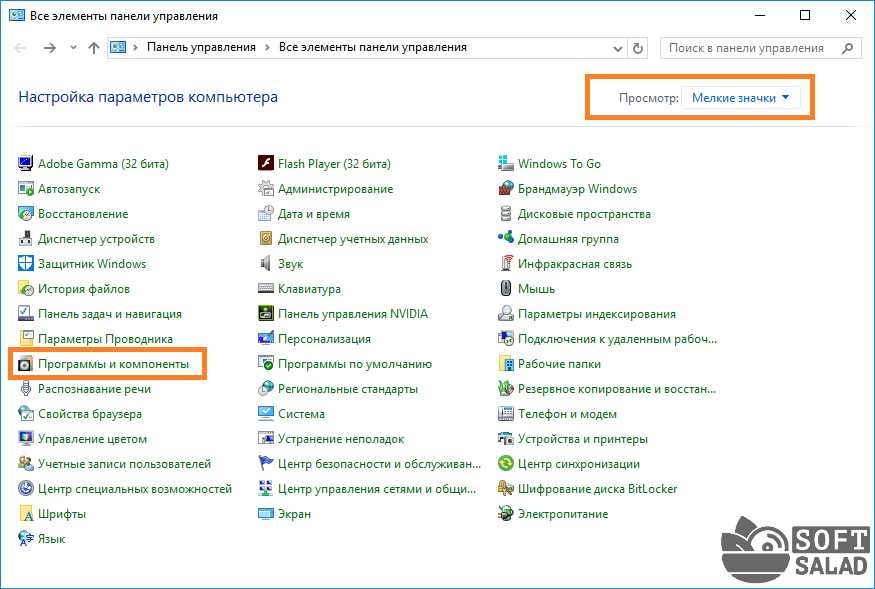Click the Автозапуск icon
The height and width of the screenshot is (589, 875).
click(26, 189)
